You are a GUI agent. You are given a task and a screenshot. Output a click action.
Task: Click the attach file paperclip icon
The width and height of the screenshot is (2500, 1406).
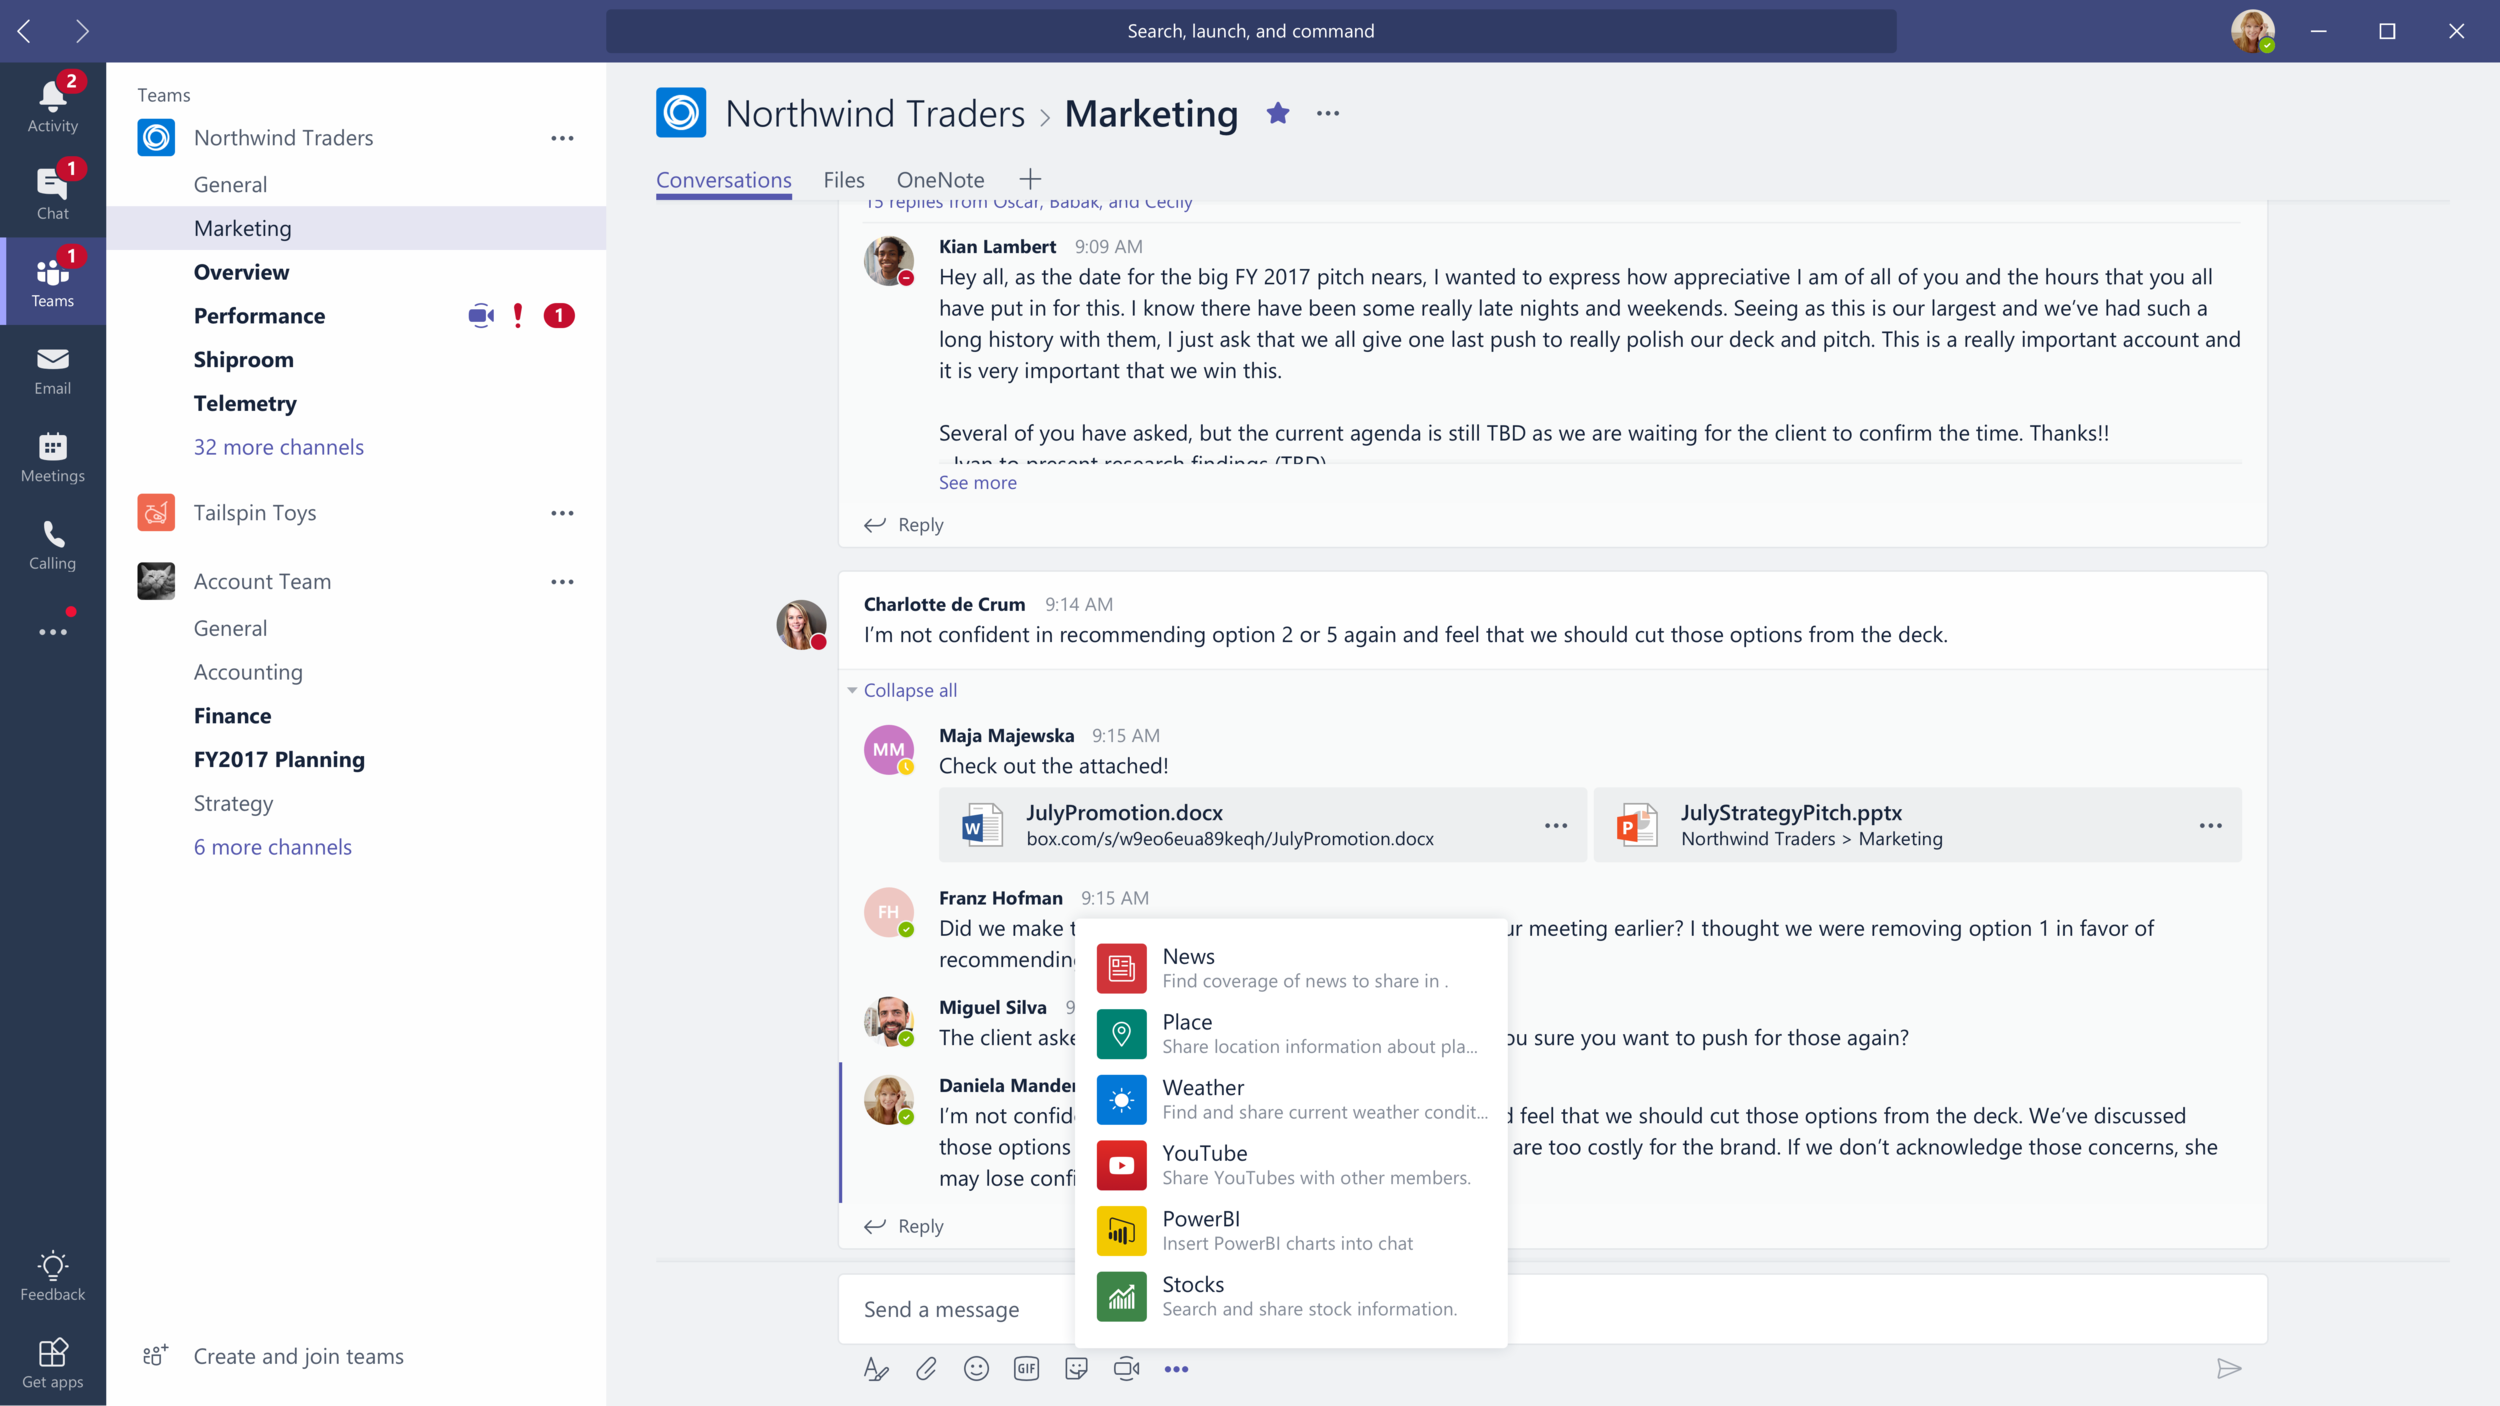coord(926,1369)
